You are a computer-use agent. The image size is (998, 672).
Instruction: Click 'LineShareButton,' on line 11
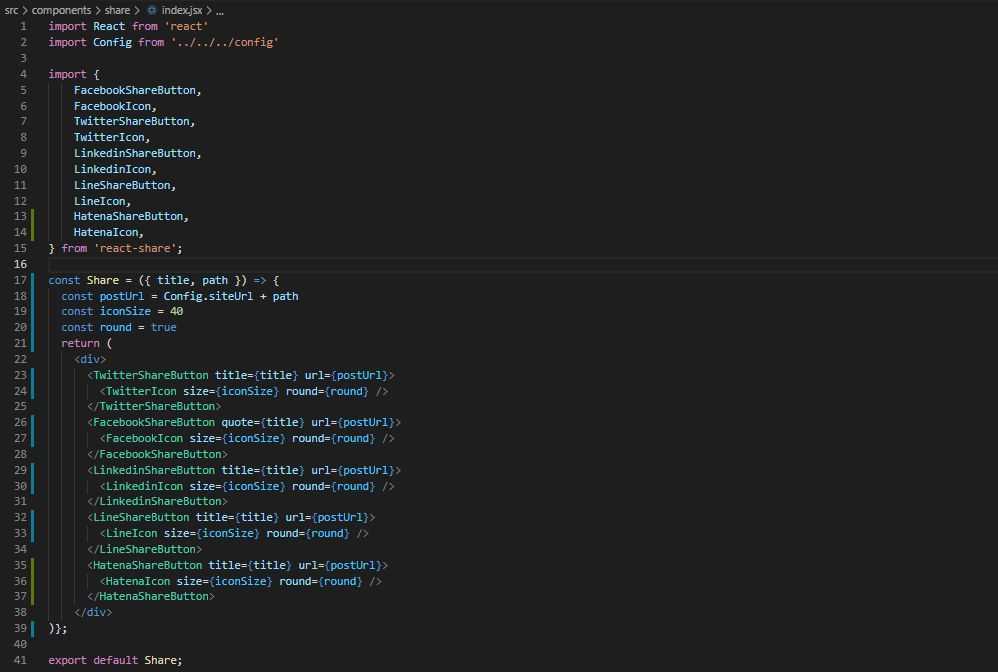[x=125, y=185]
